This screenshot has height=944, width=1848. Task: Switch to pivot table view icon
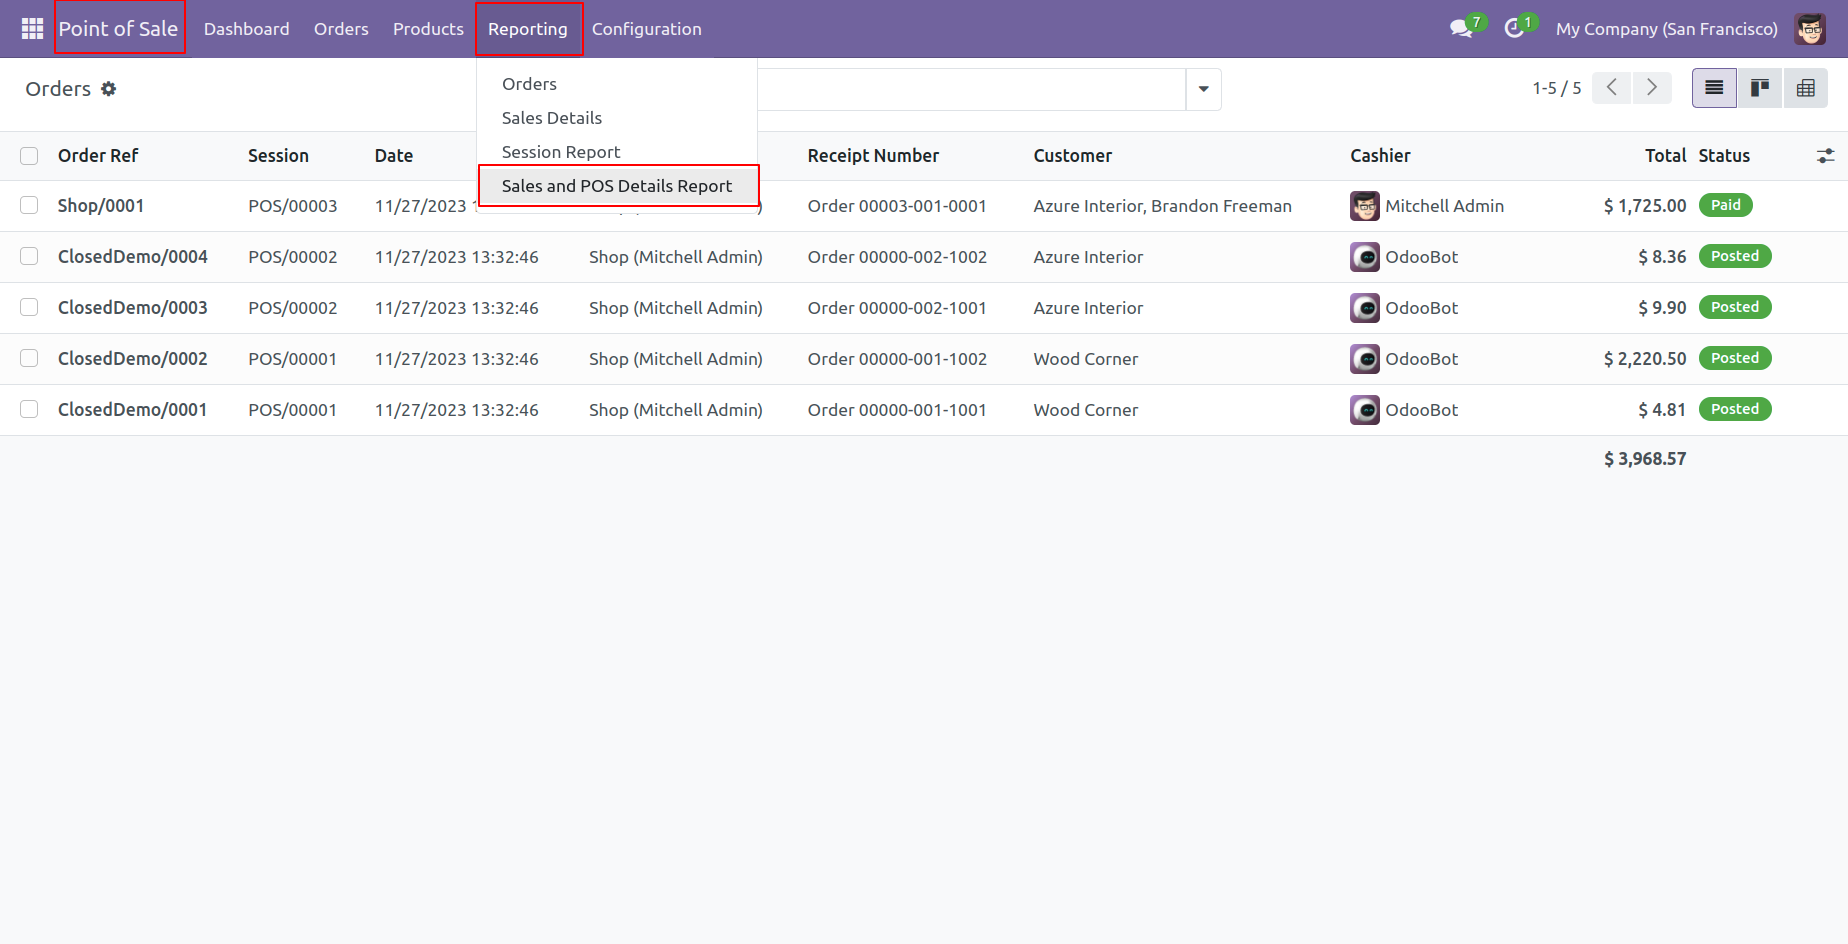tap(1806, 88)
